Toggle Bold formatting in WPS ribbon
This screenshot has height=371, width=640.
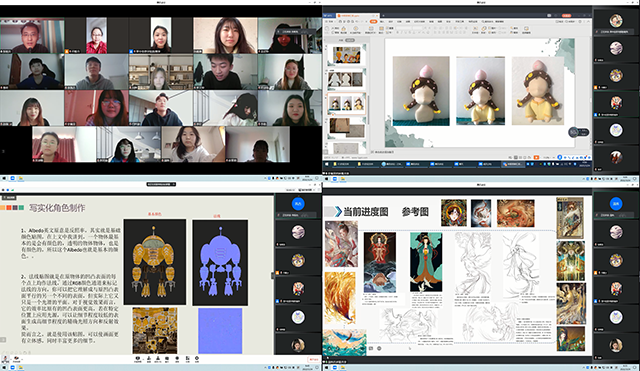coord(398,33)
